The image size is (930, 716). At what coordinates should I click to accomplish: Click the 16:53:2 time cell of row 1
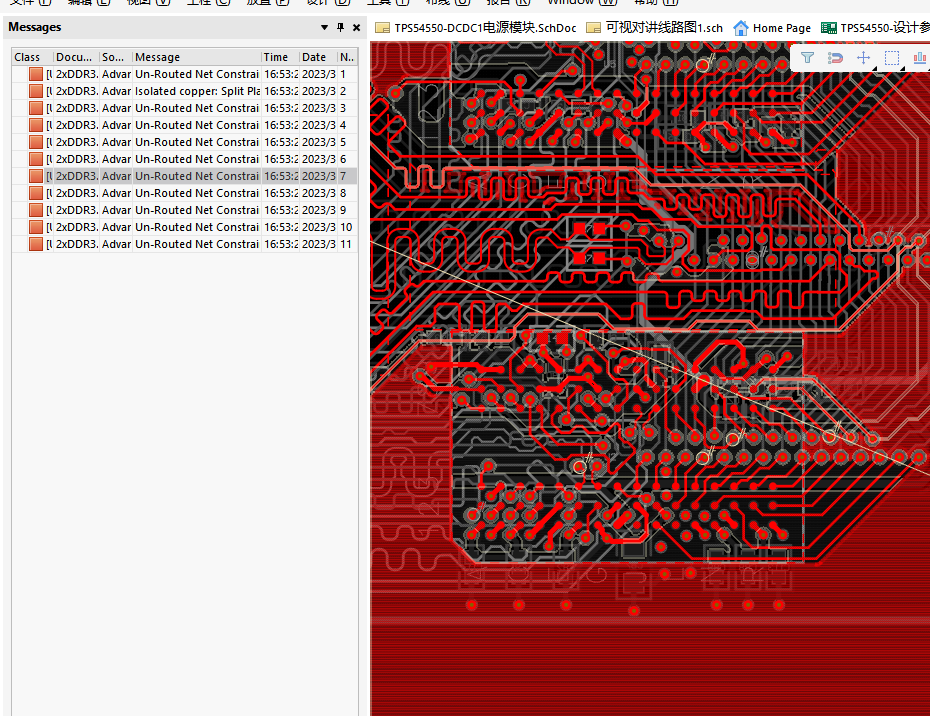click(x=281, y=74)
